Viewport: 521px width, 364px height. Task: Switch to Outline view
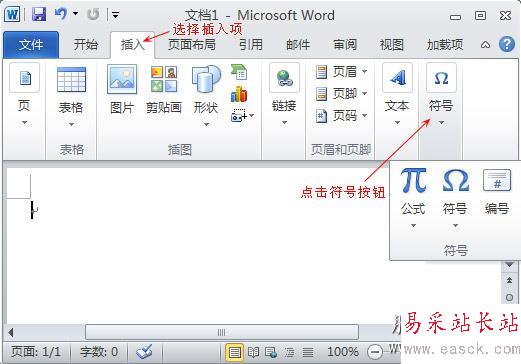point(289,352)
